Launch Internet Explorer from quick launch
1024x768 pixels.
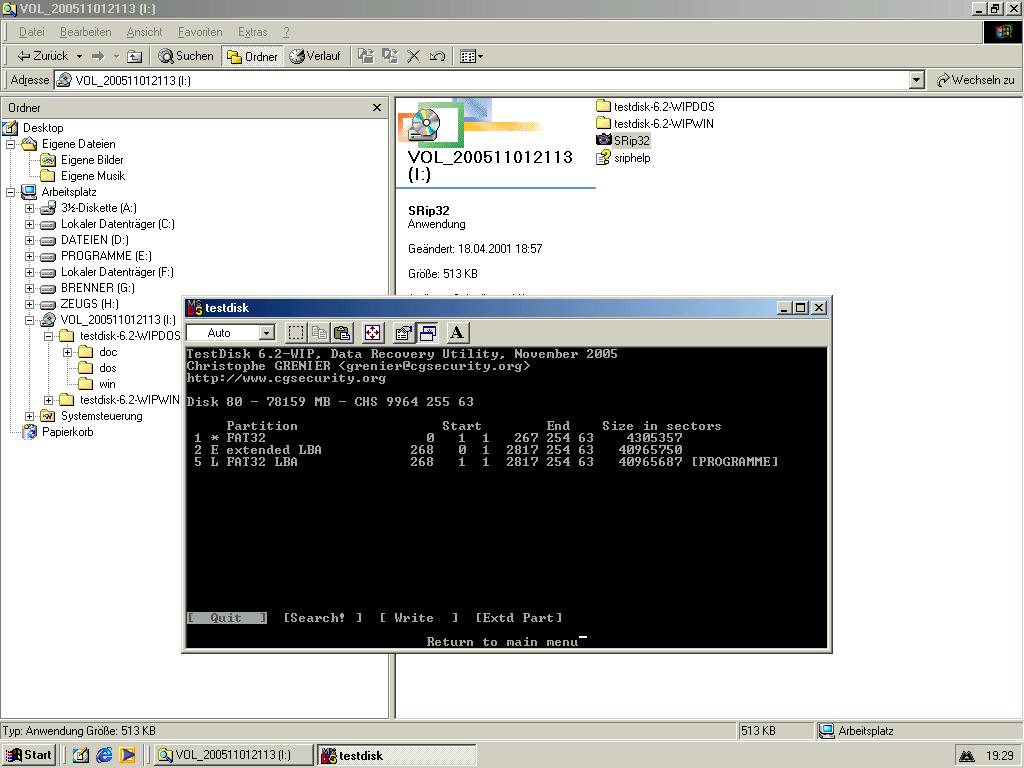[104, 756]
